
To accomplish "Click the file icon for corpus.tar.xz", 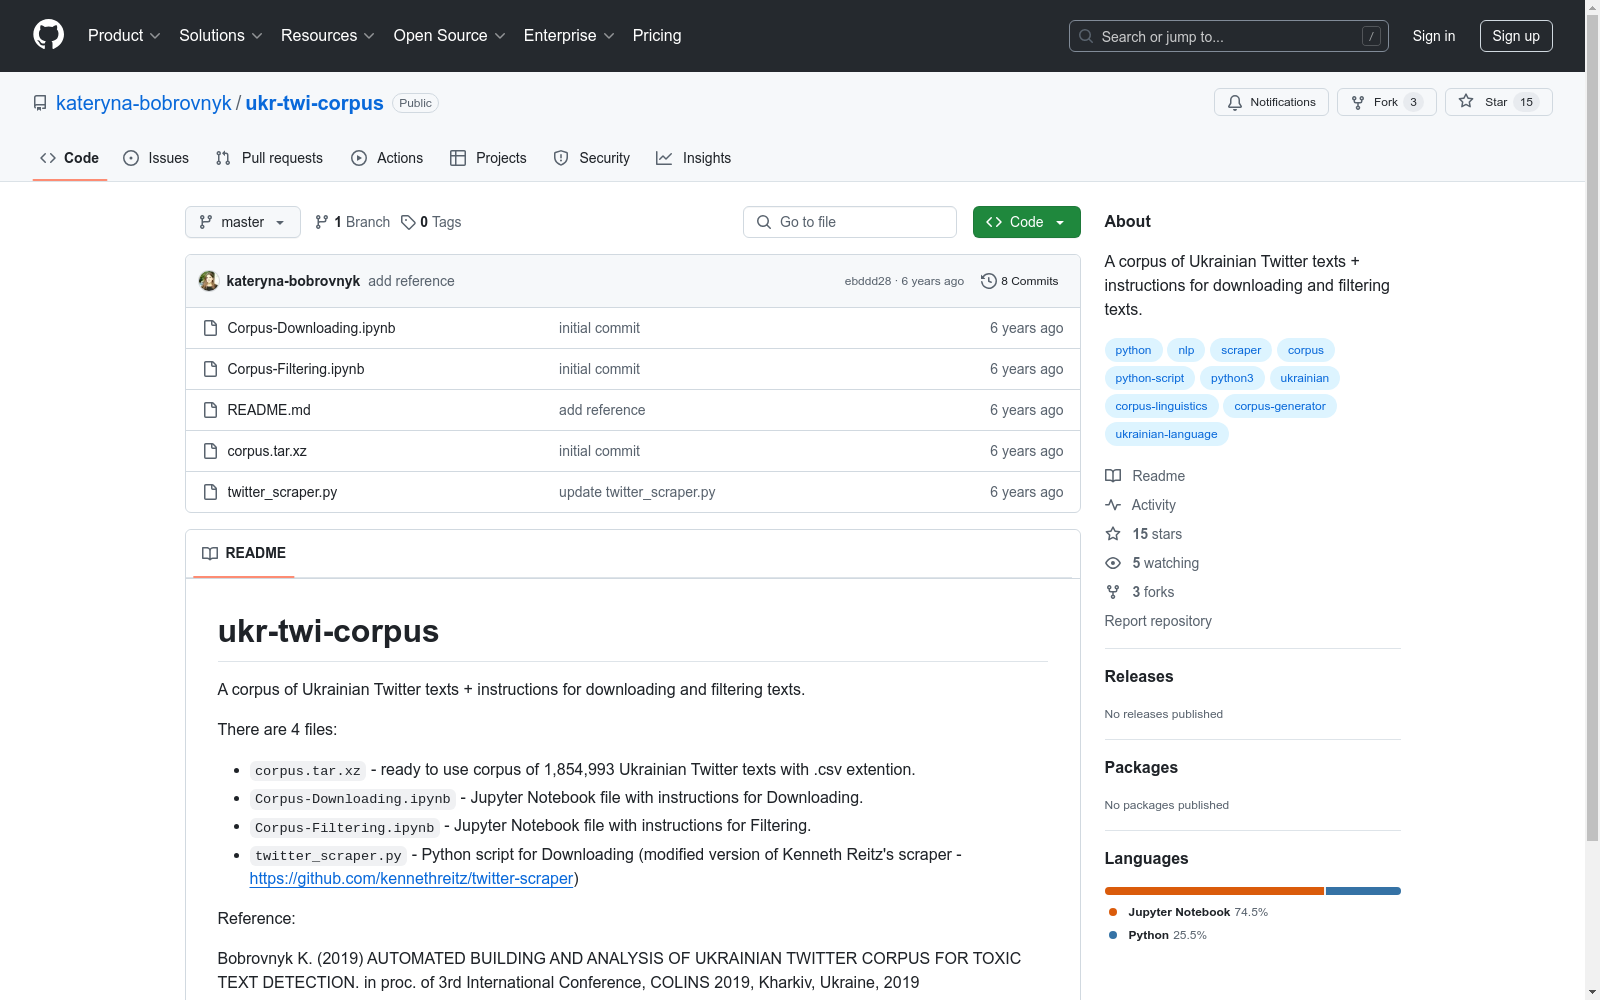I will coord(210,451).
